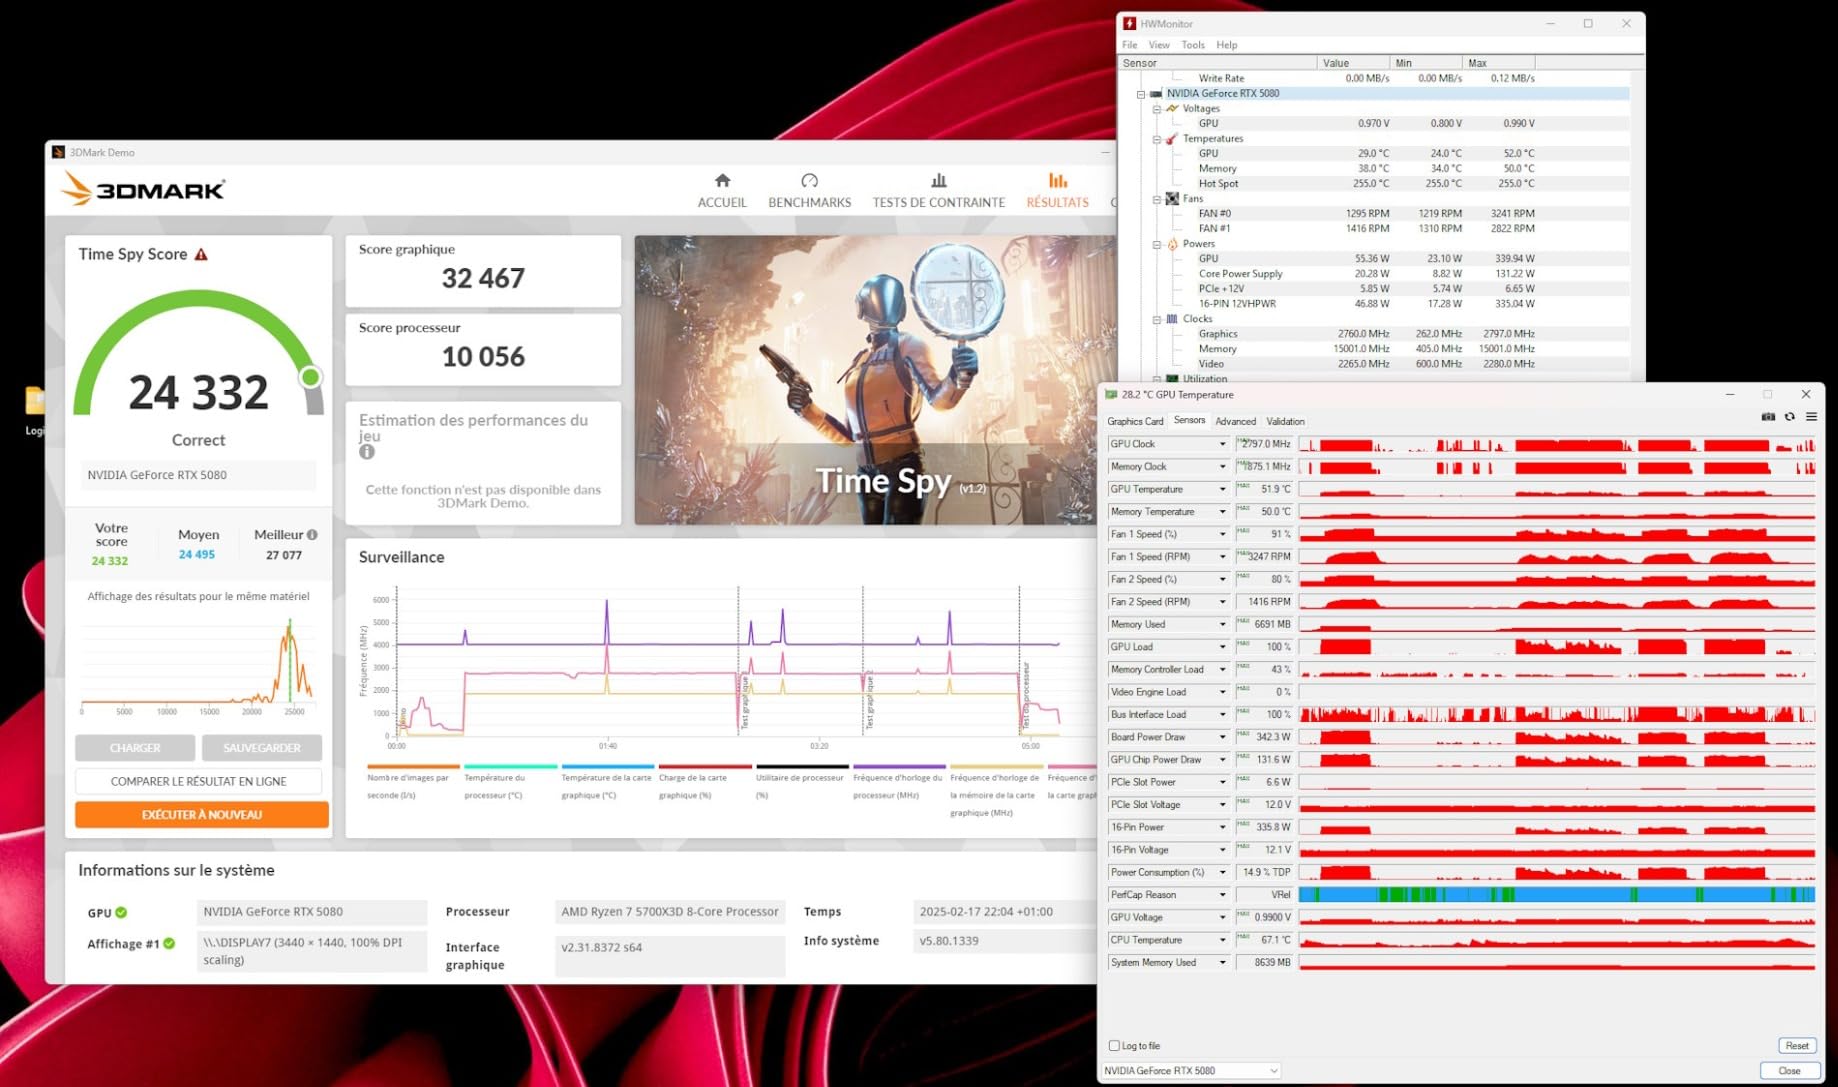The image size is (1838, 1087).
Task: Select the Résultats bars icon in 3DMark
Action: (1057, 181)
